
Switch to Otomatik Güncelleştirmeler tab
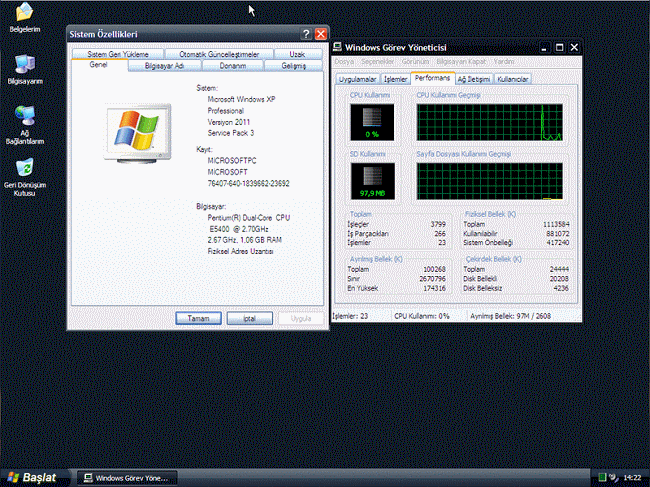pos(219,54)
